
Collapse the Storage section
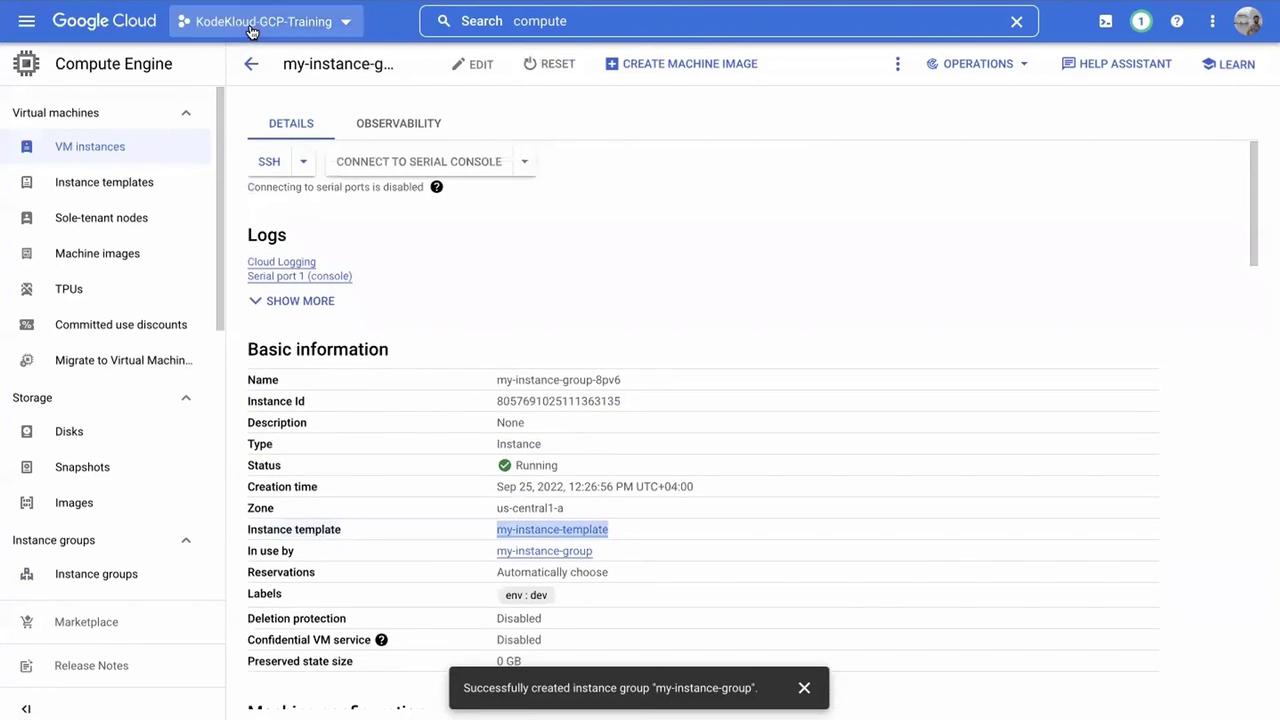[x=186, y=398]
